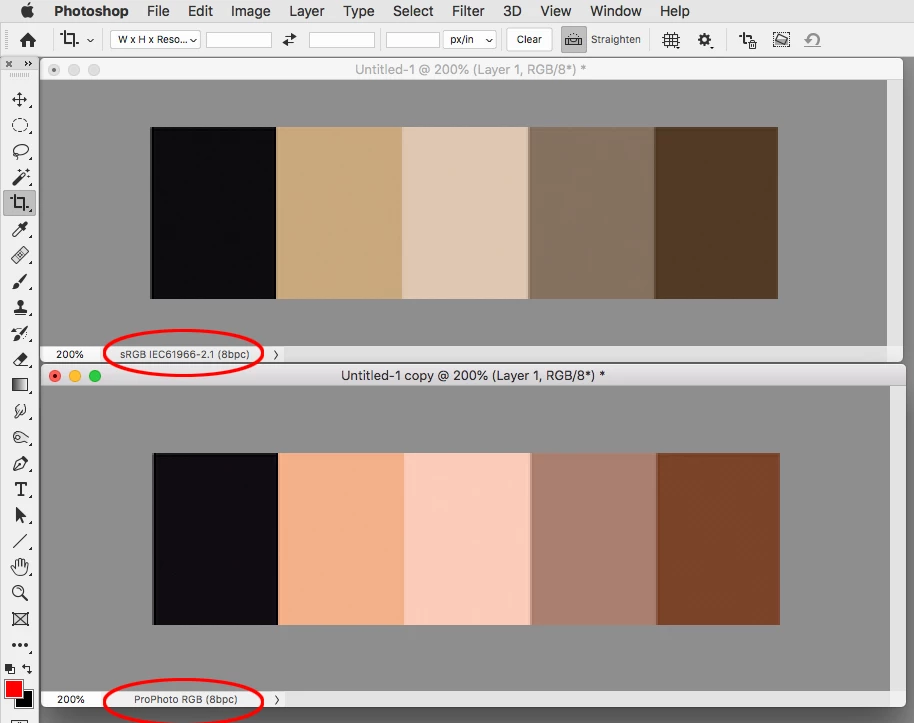914x723 pixels.
Task: Expand the tools panel double-arrow
Action: point(27,64)
